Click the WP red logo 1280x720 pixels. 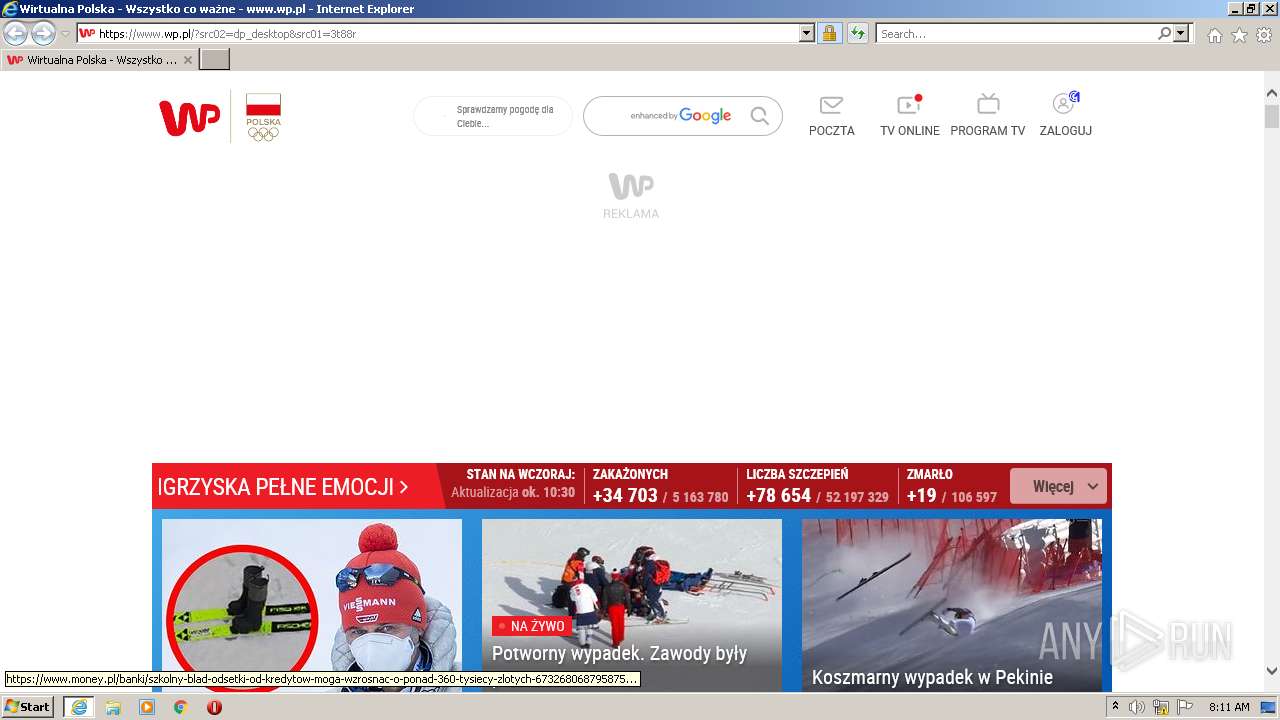pyautogui.click(x=189, y=118)
